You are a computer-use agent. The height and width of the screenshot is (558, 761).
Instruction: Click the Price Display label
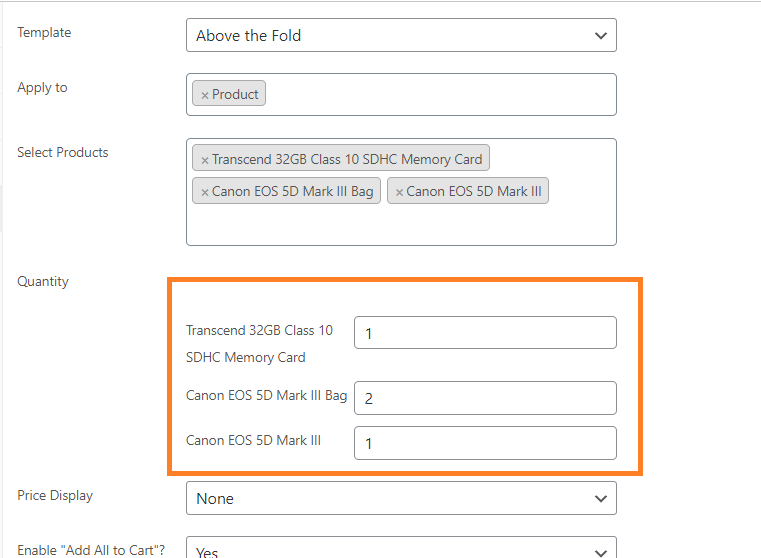[55, 495]
